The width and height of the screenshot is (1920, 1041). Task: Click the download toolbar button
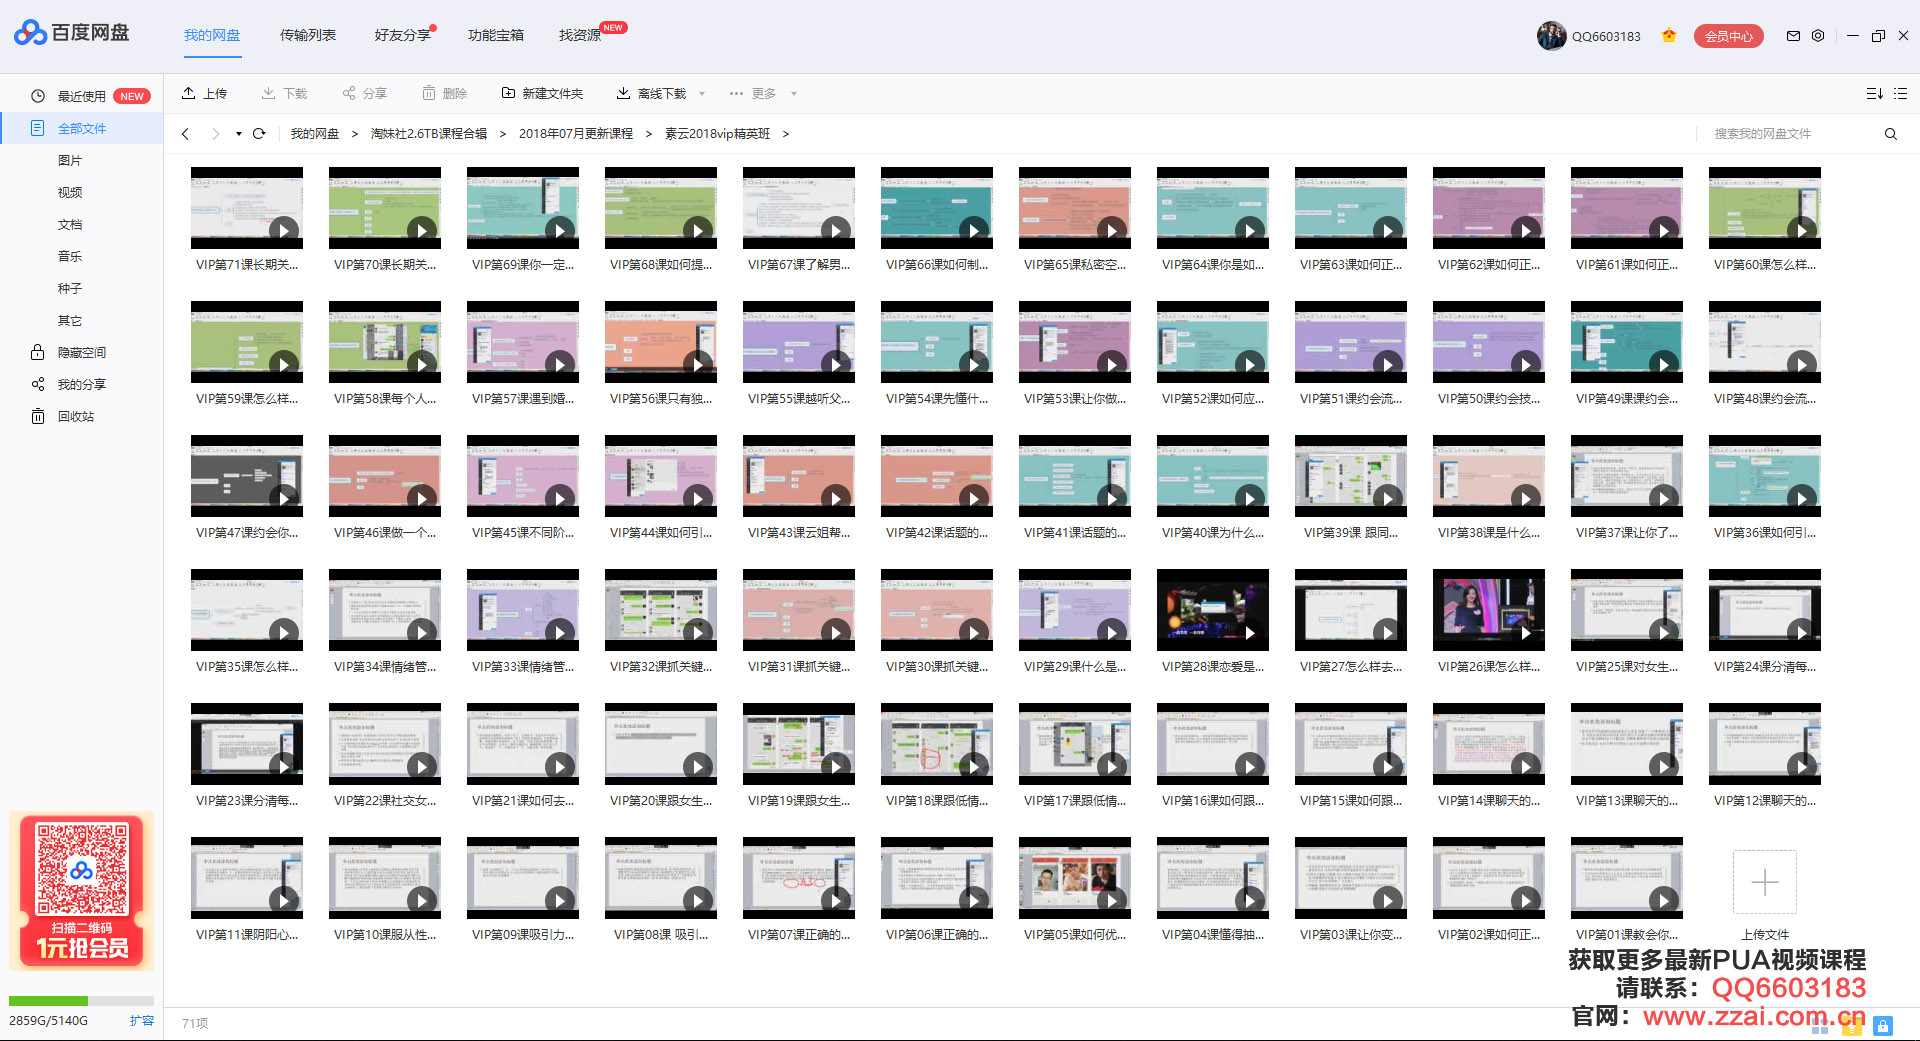[284, 93]
